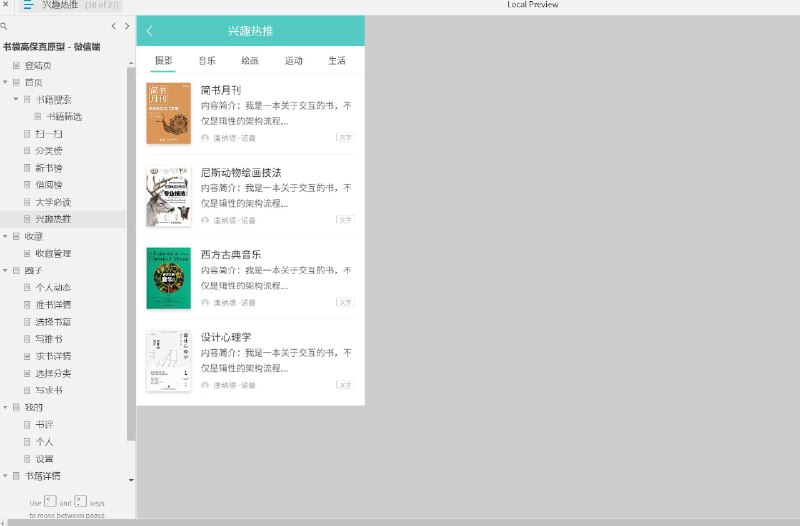Click the 文学 tag on 西方古典音乐 row
800x526 pixels.
coord(345,302)
